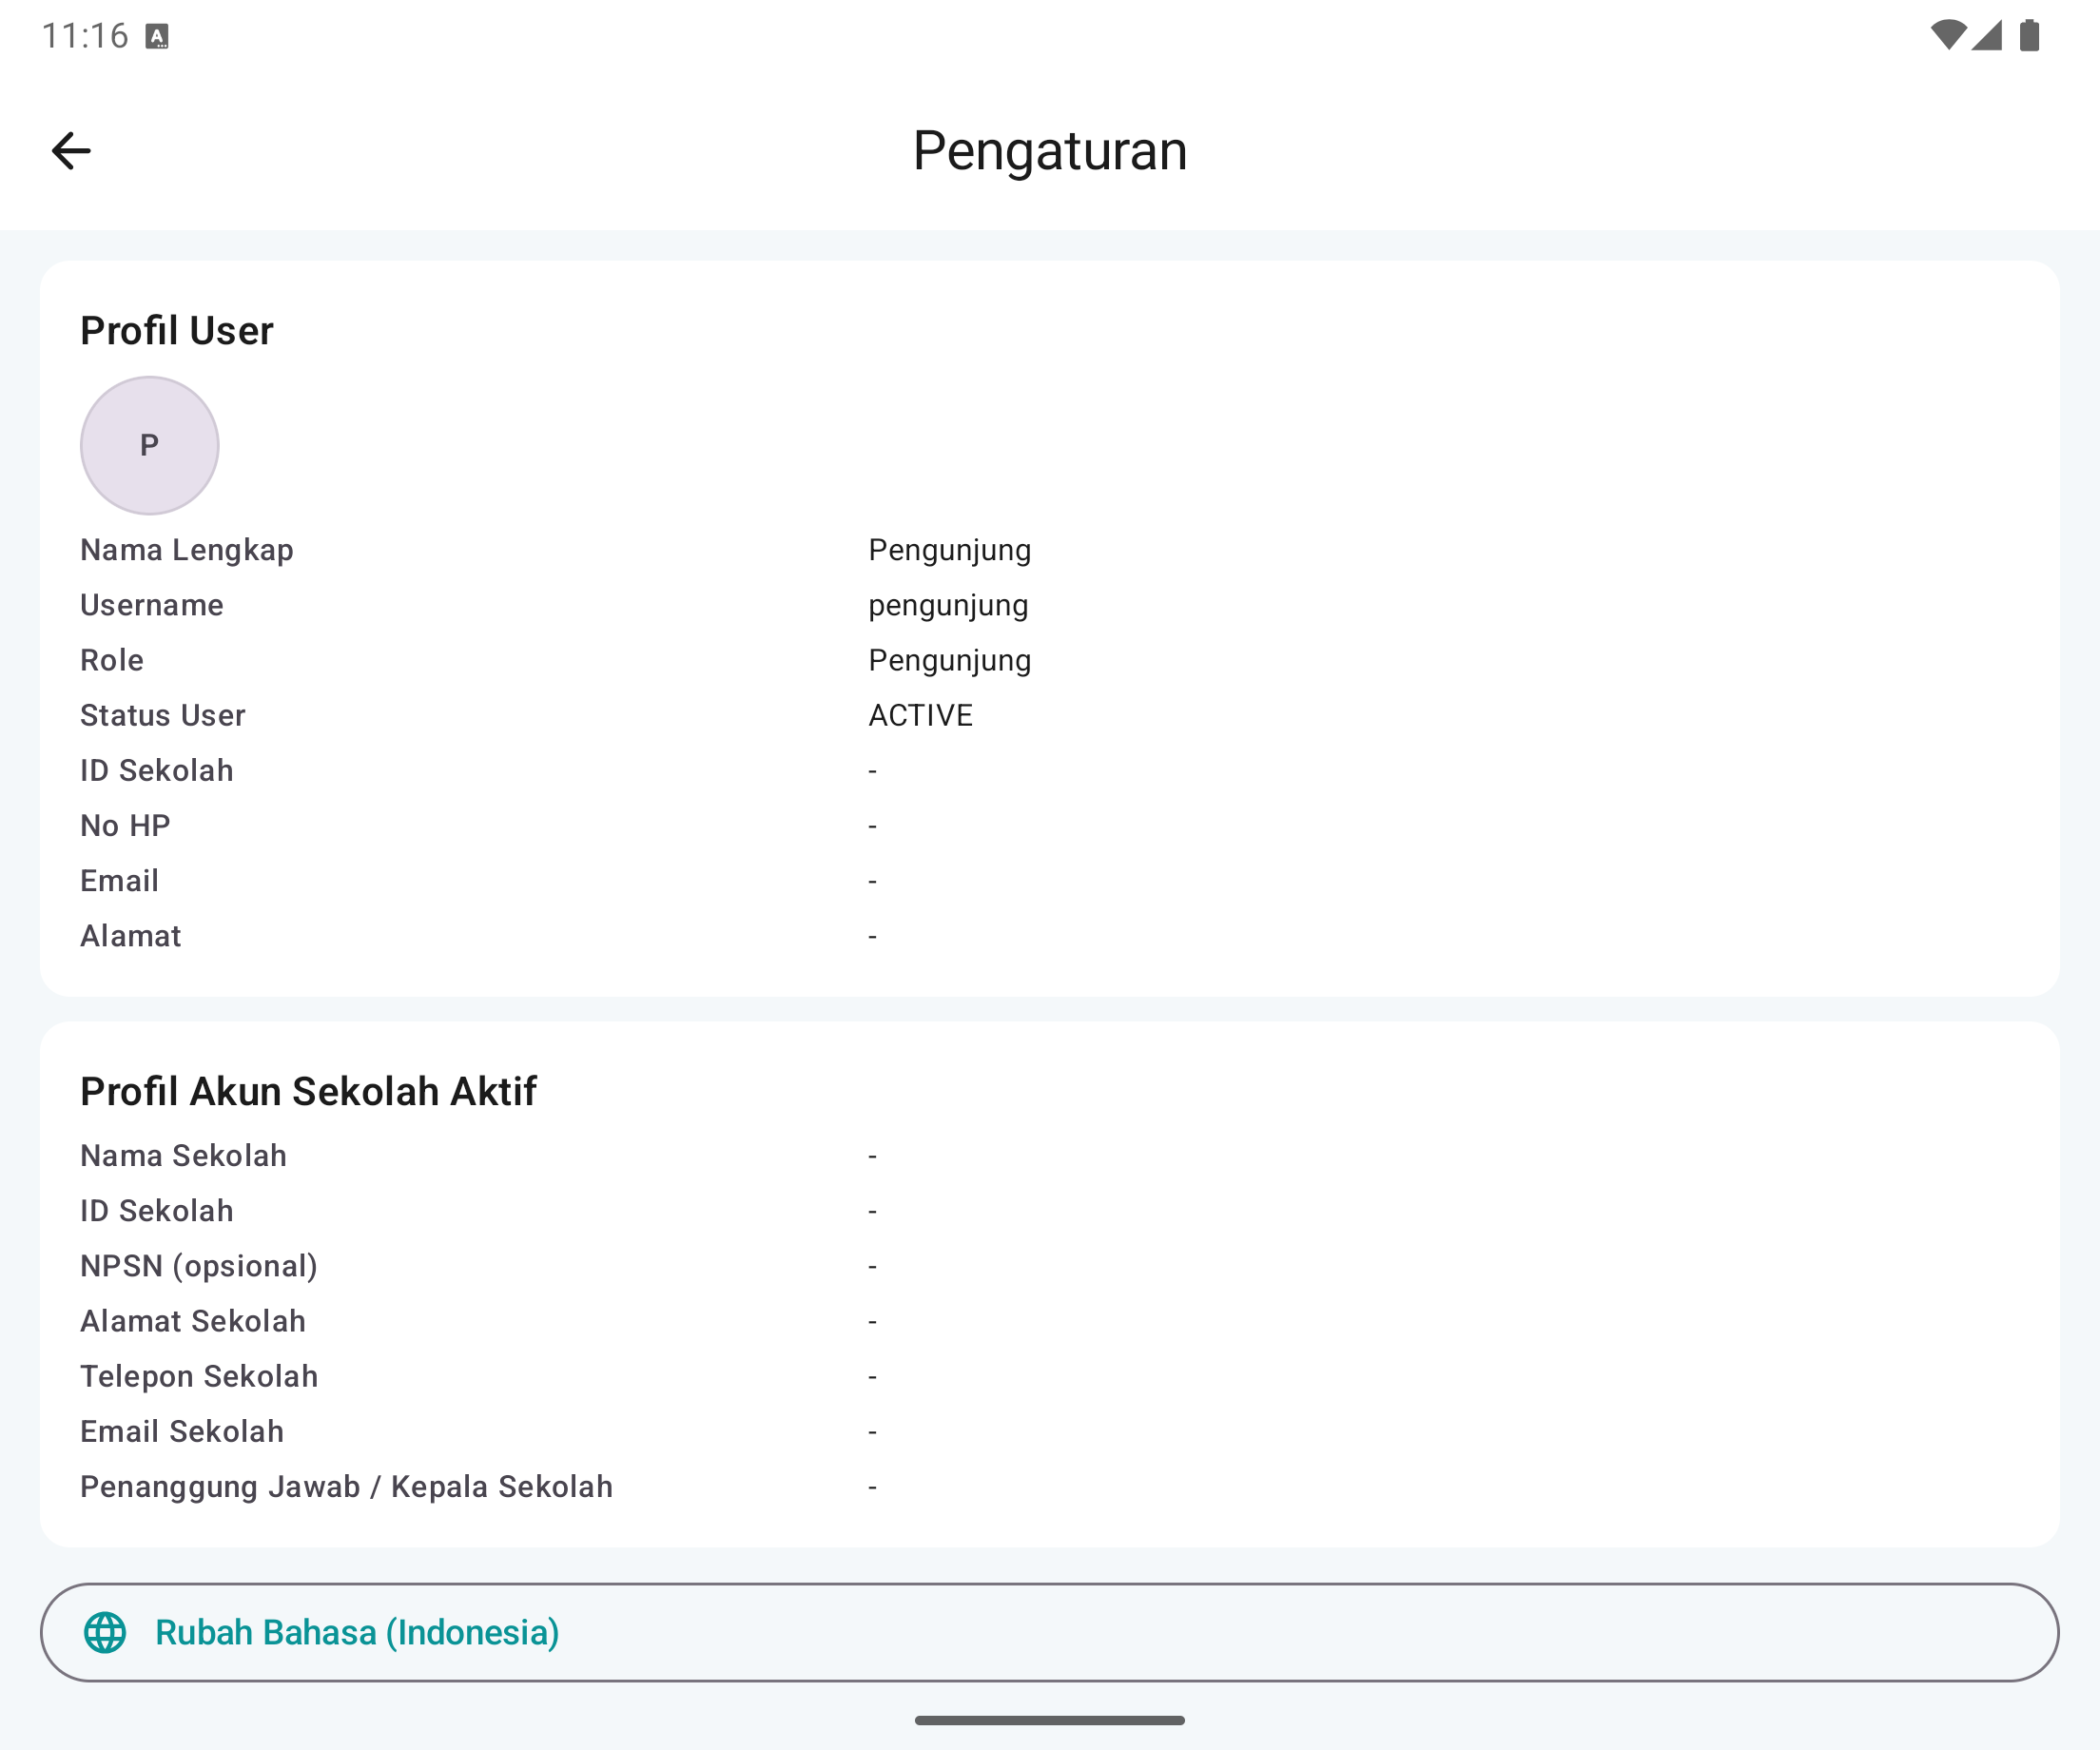The image size is (2100, 1750).
Task: Select the Nama Lengkap value Pengunjung
Action: tap(950, 550)
